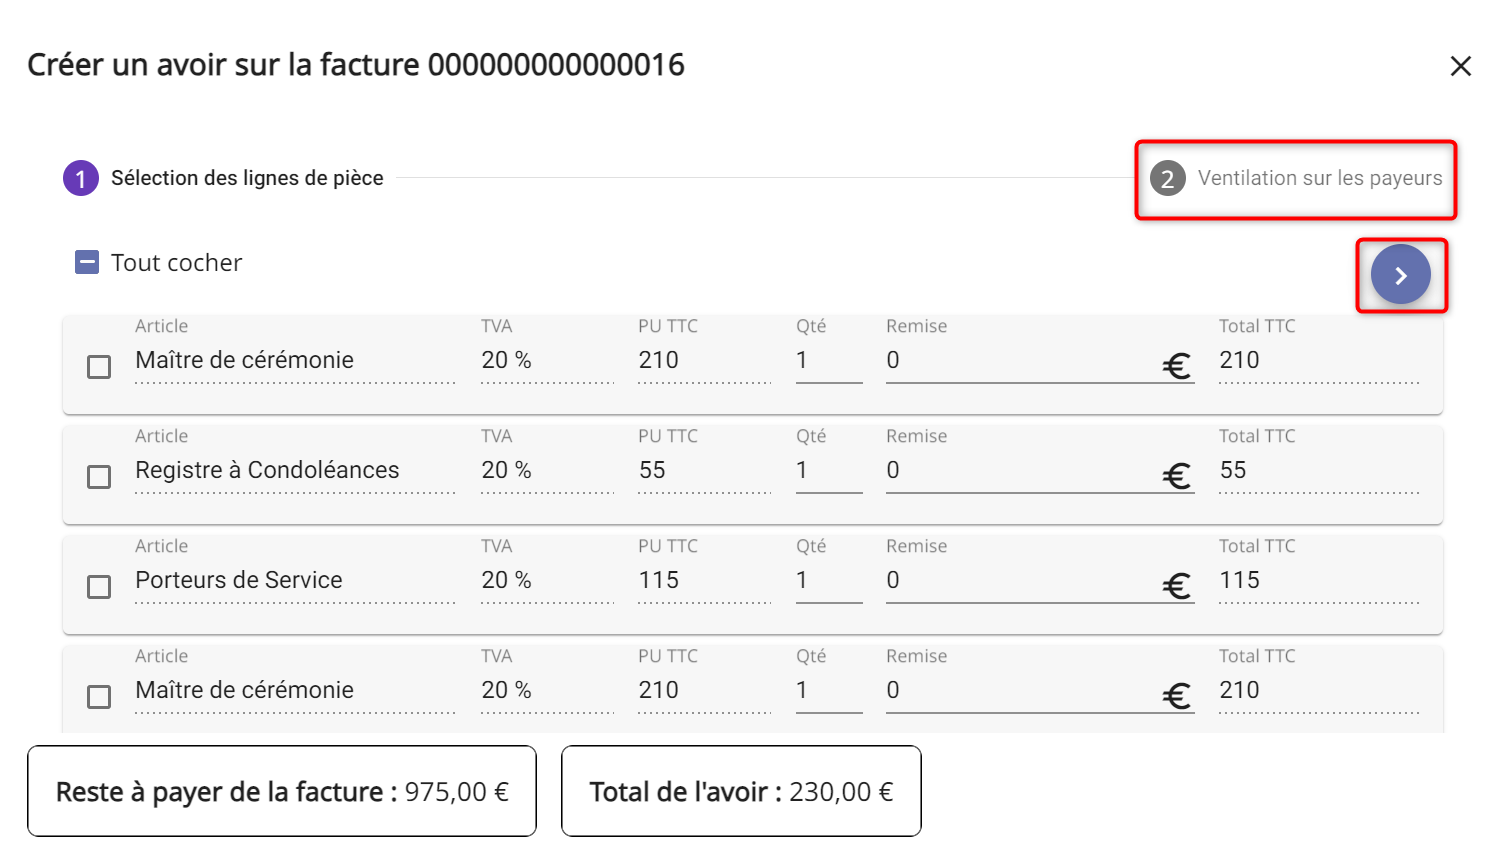
Task: Check the Porteurs de Service line
Action: tap(99, 587)
